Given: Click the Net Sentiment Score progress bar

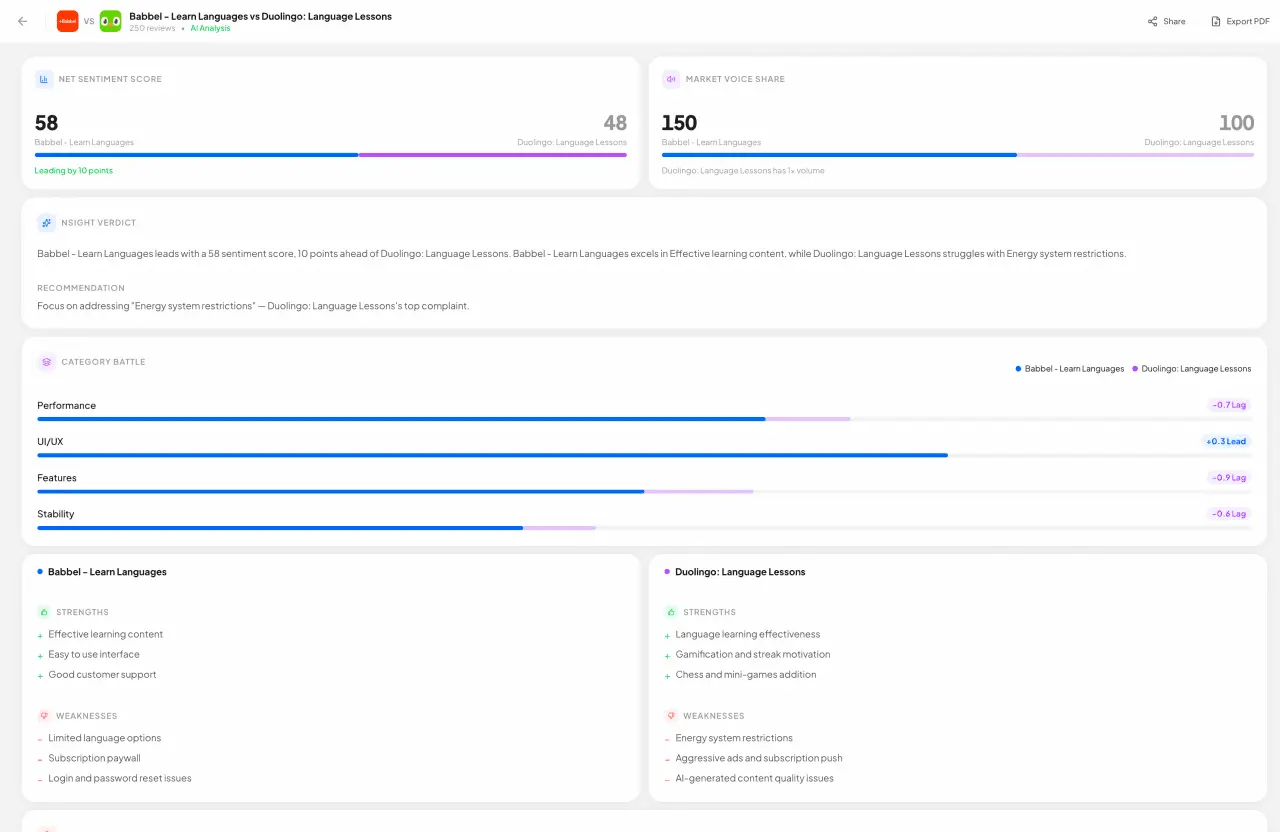Looking at the screenshot, I should 331,155.
